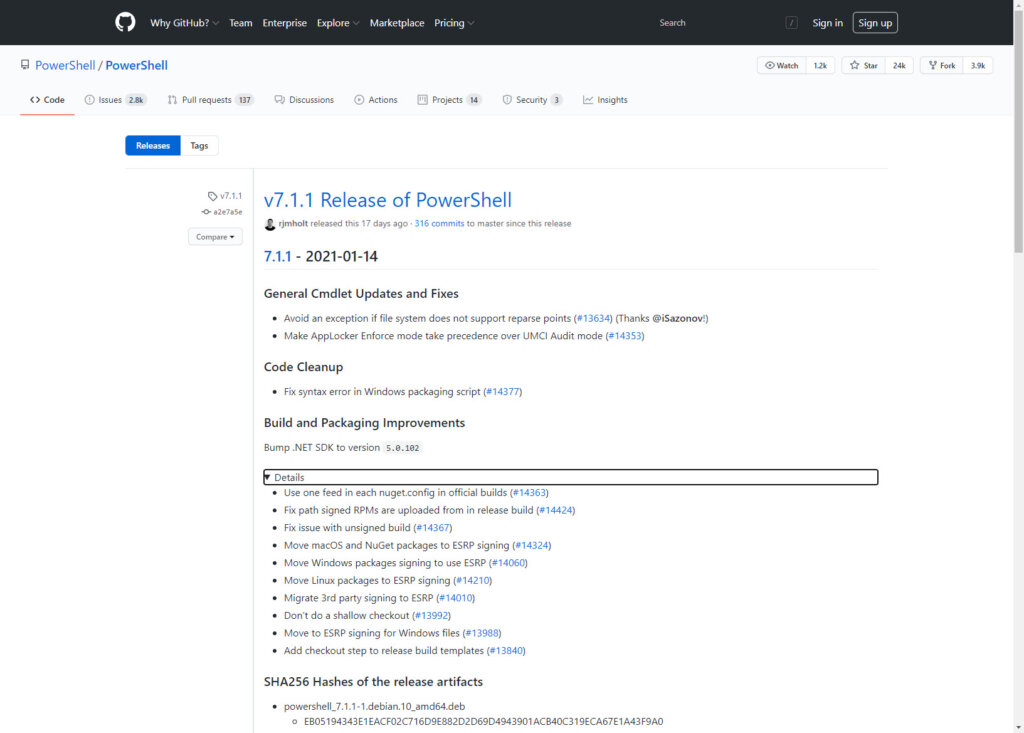Open the 7.1.1 heading link

coord(278,256)
